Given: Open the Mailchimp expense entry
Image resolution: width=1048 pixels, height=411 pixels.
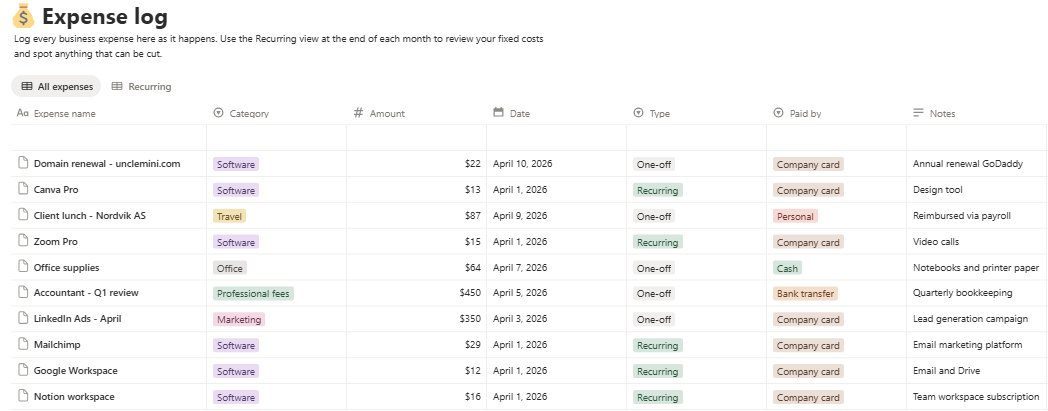Looking at the screenshot, I should coord(57,345).
